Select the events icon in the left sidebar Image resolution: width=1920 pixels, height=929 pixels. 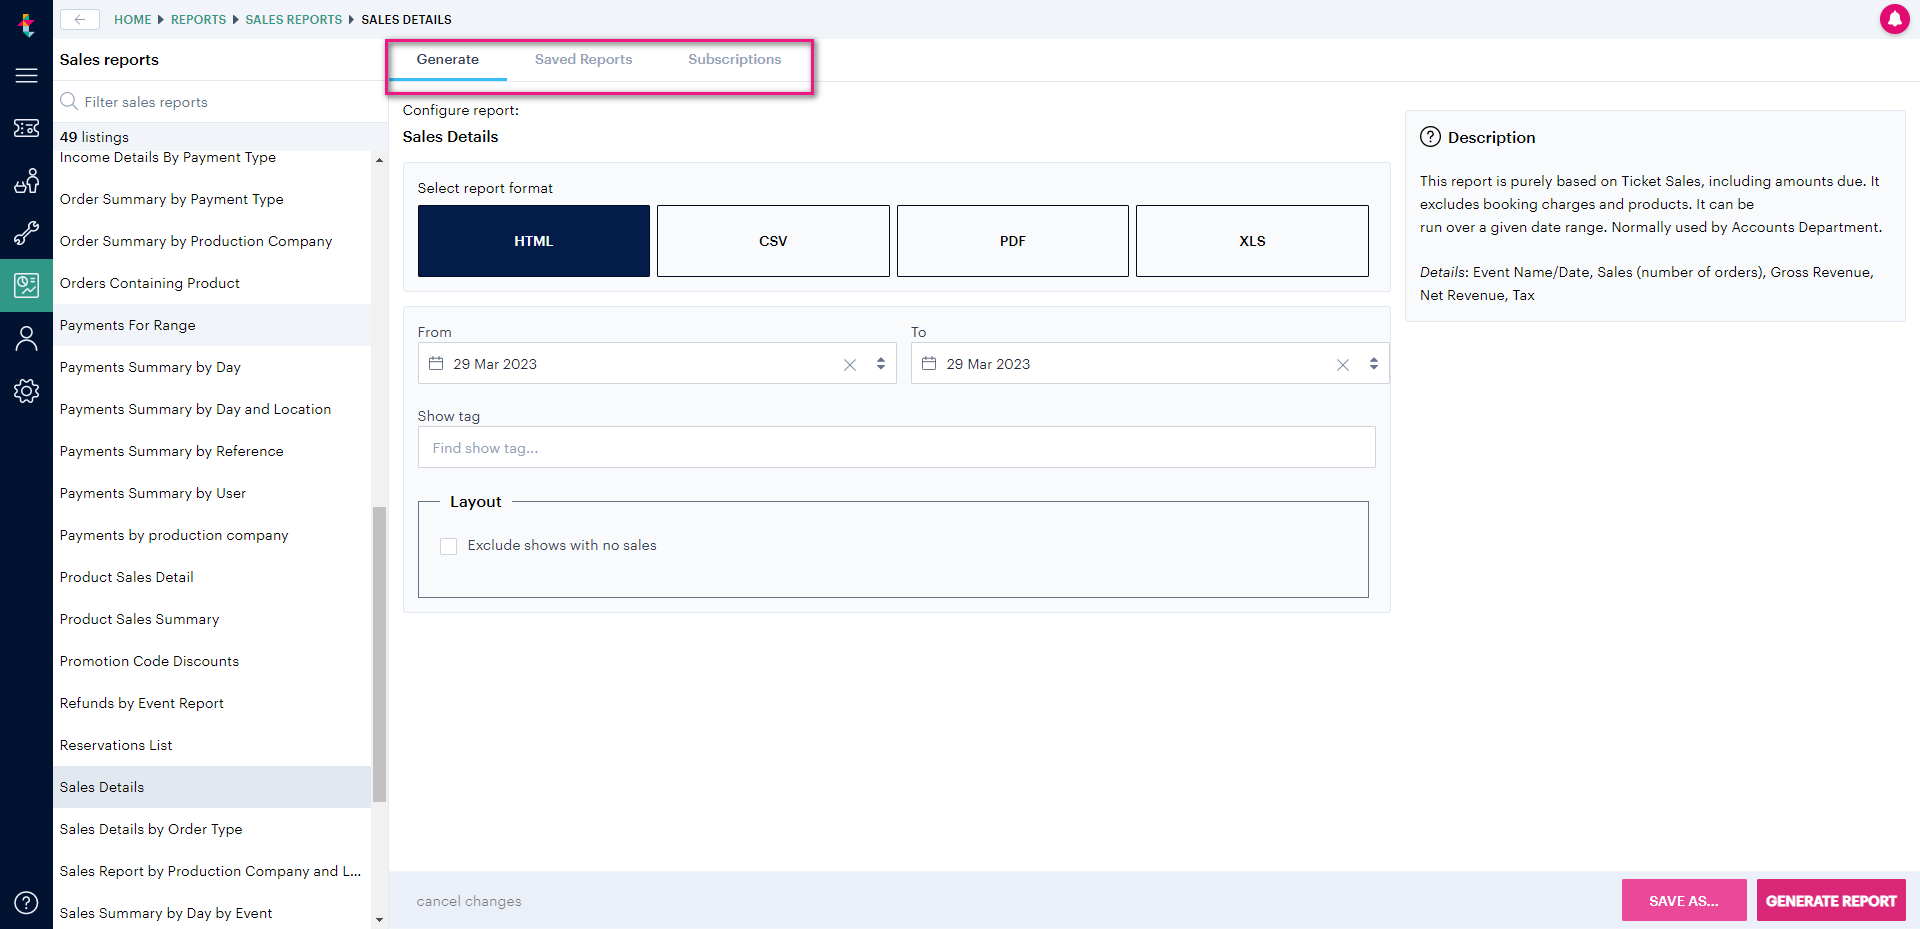[27, 181]
